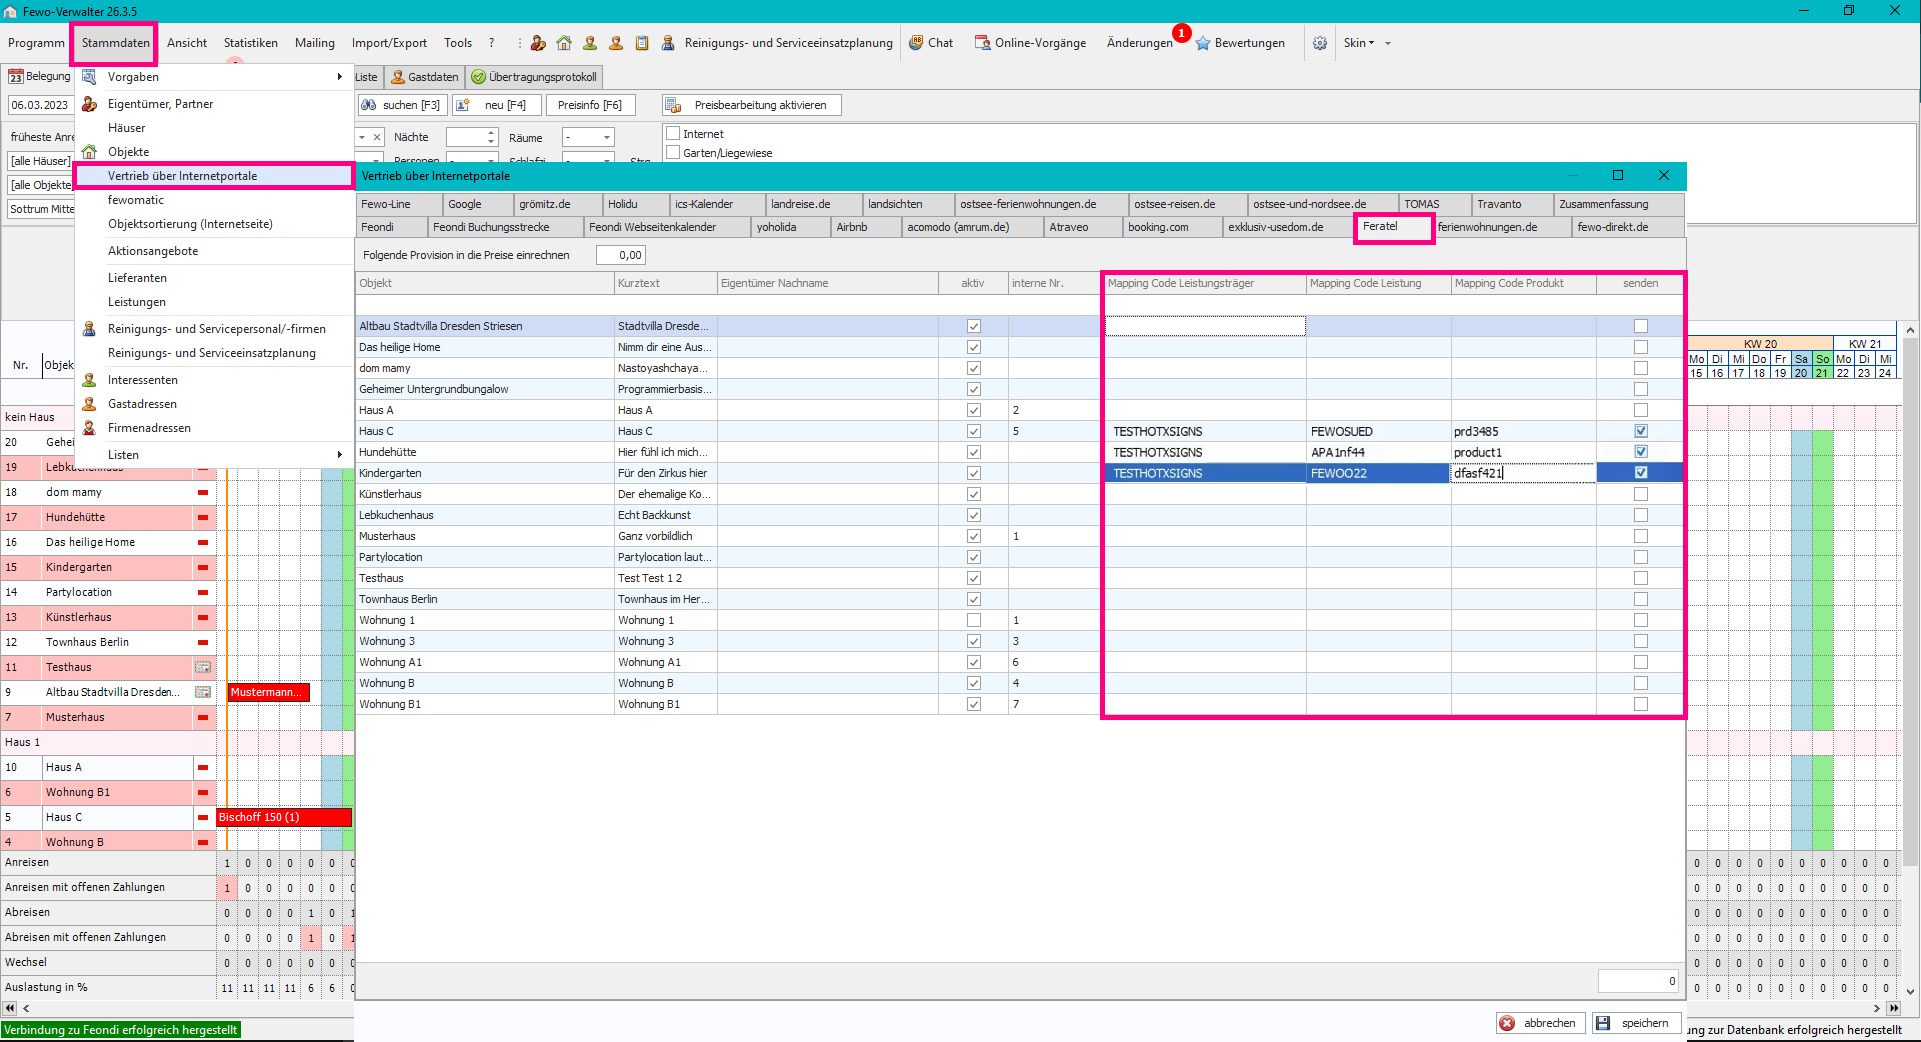Click the binoculars suchen [F3] icon

369,105
